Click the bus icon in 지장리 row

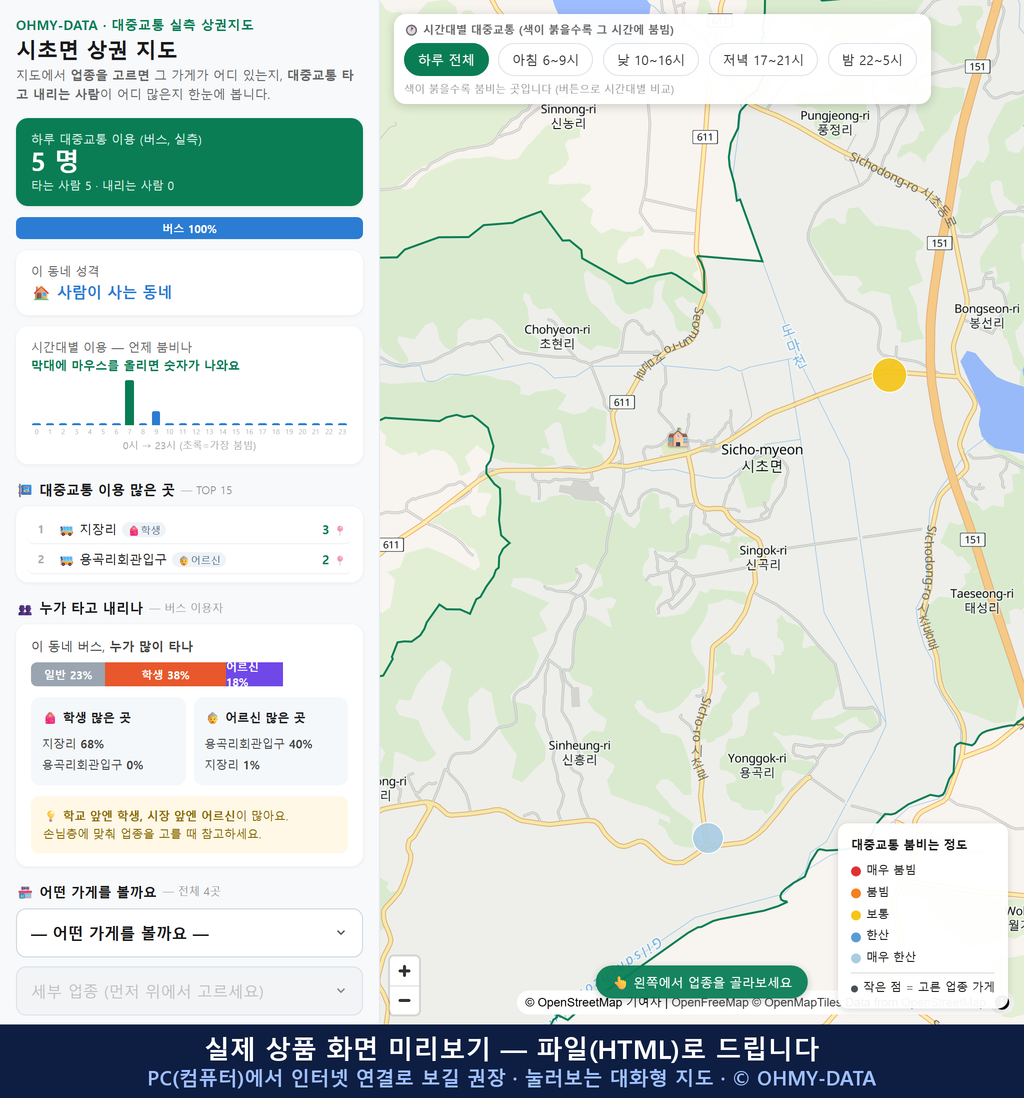tap(67, 530)
